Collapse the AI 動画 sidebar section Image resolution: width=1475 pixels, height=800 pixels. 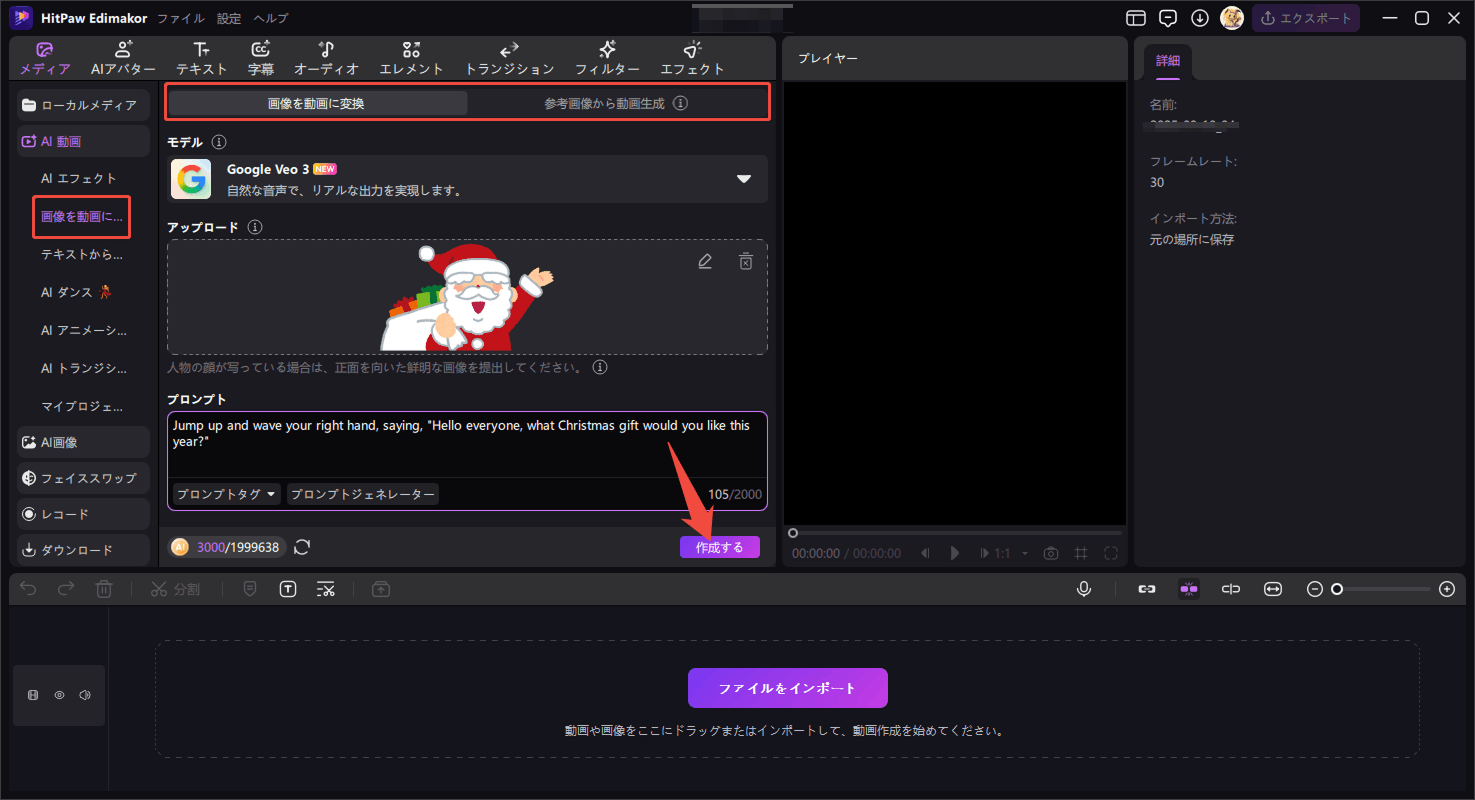click(84, 142)
